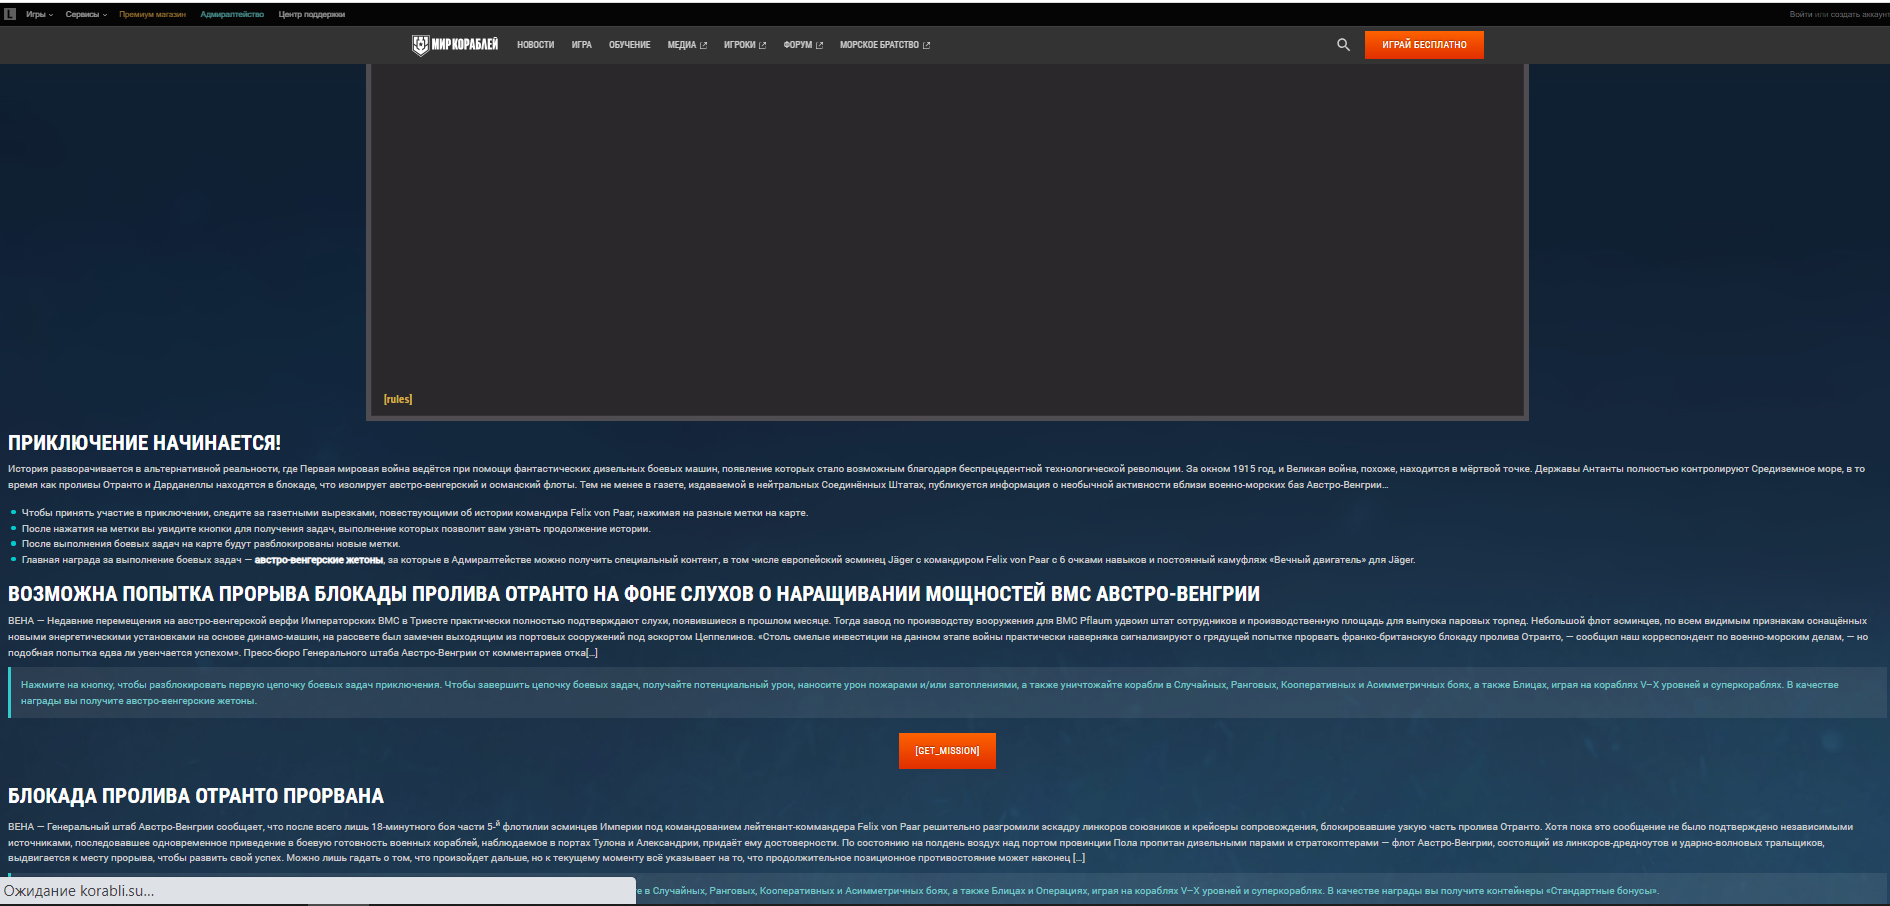Screen dimensions: 1890x906
Task: Click the ИГРАЙ БЕСПЛАТНО button
Action: point(1424,45)
